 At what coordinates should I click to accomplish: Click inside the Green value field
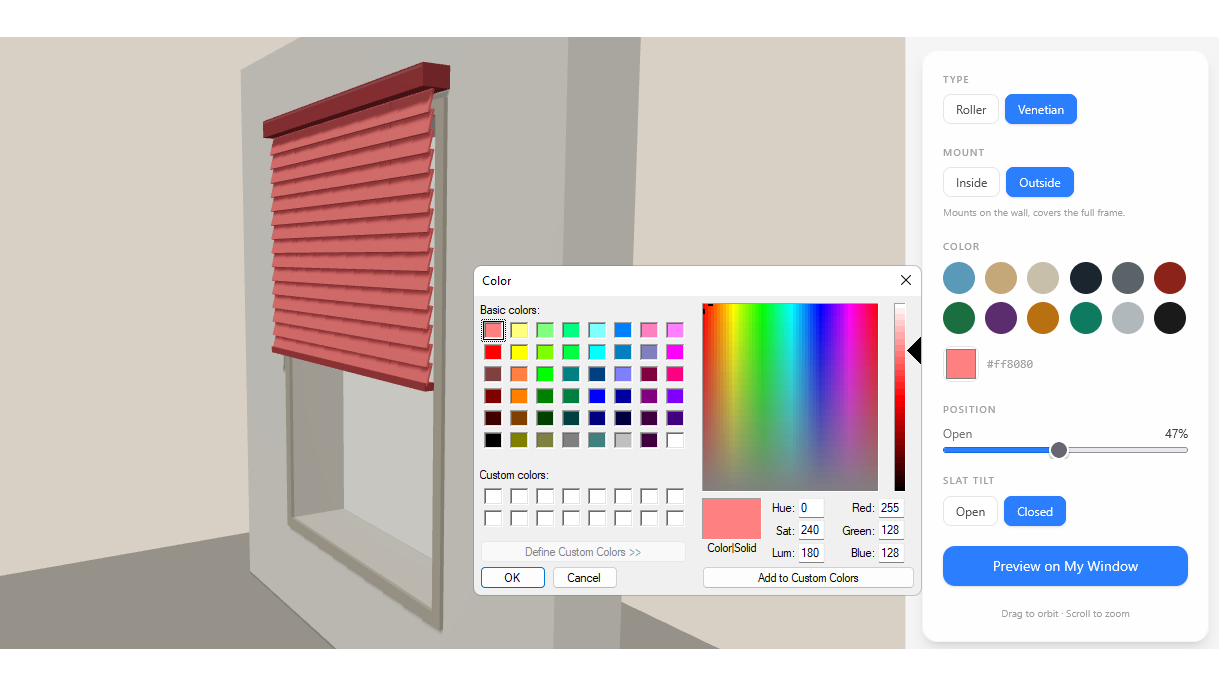point(891,531)
